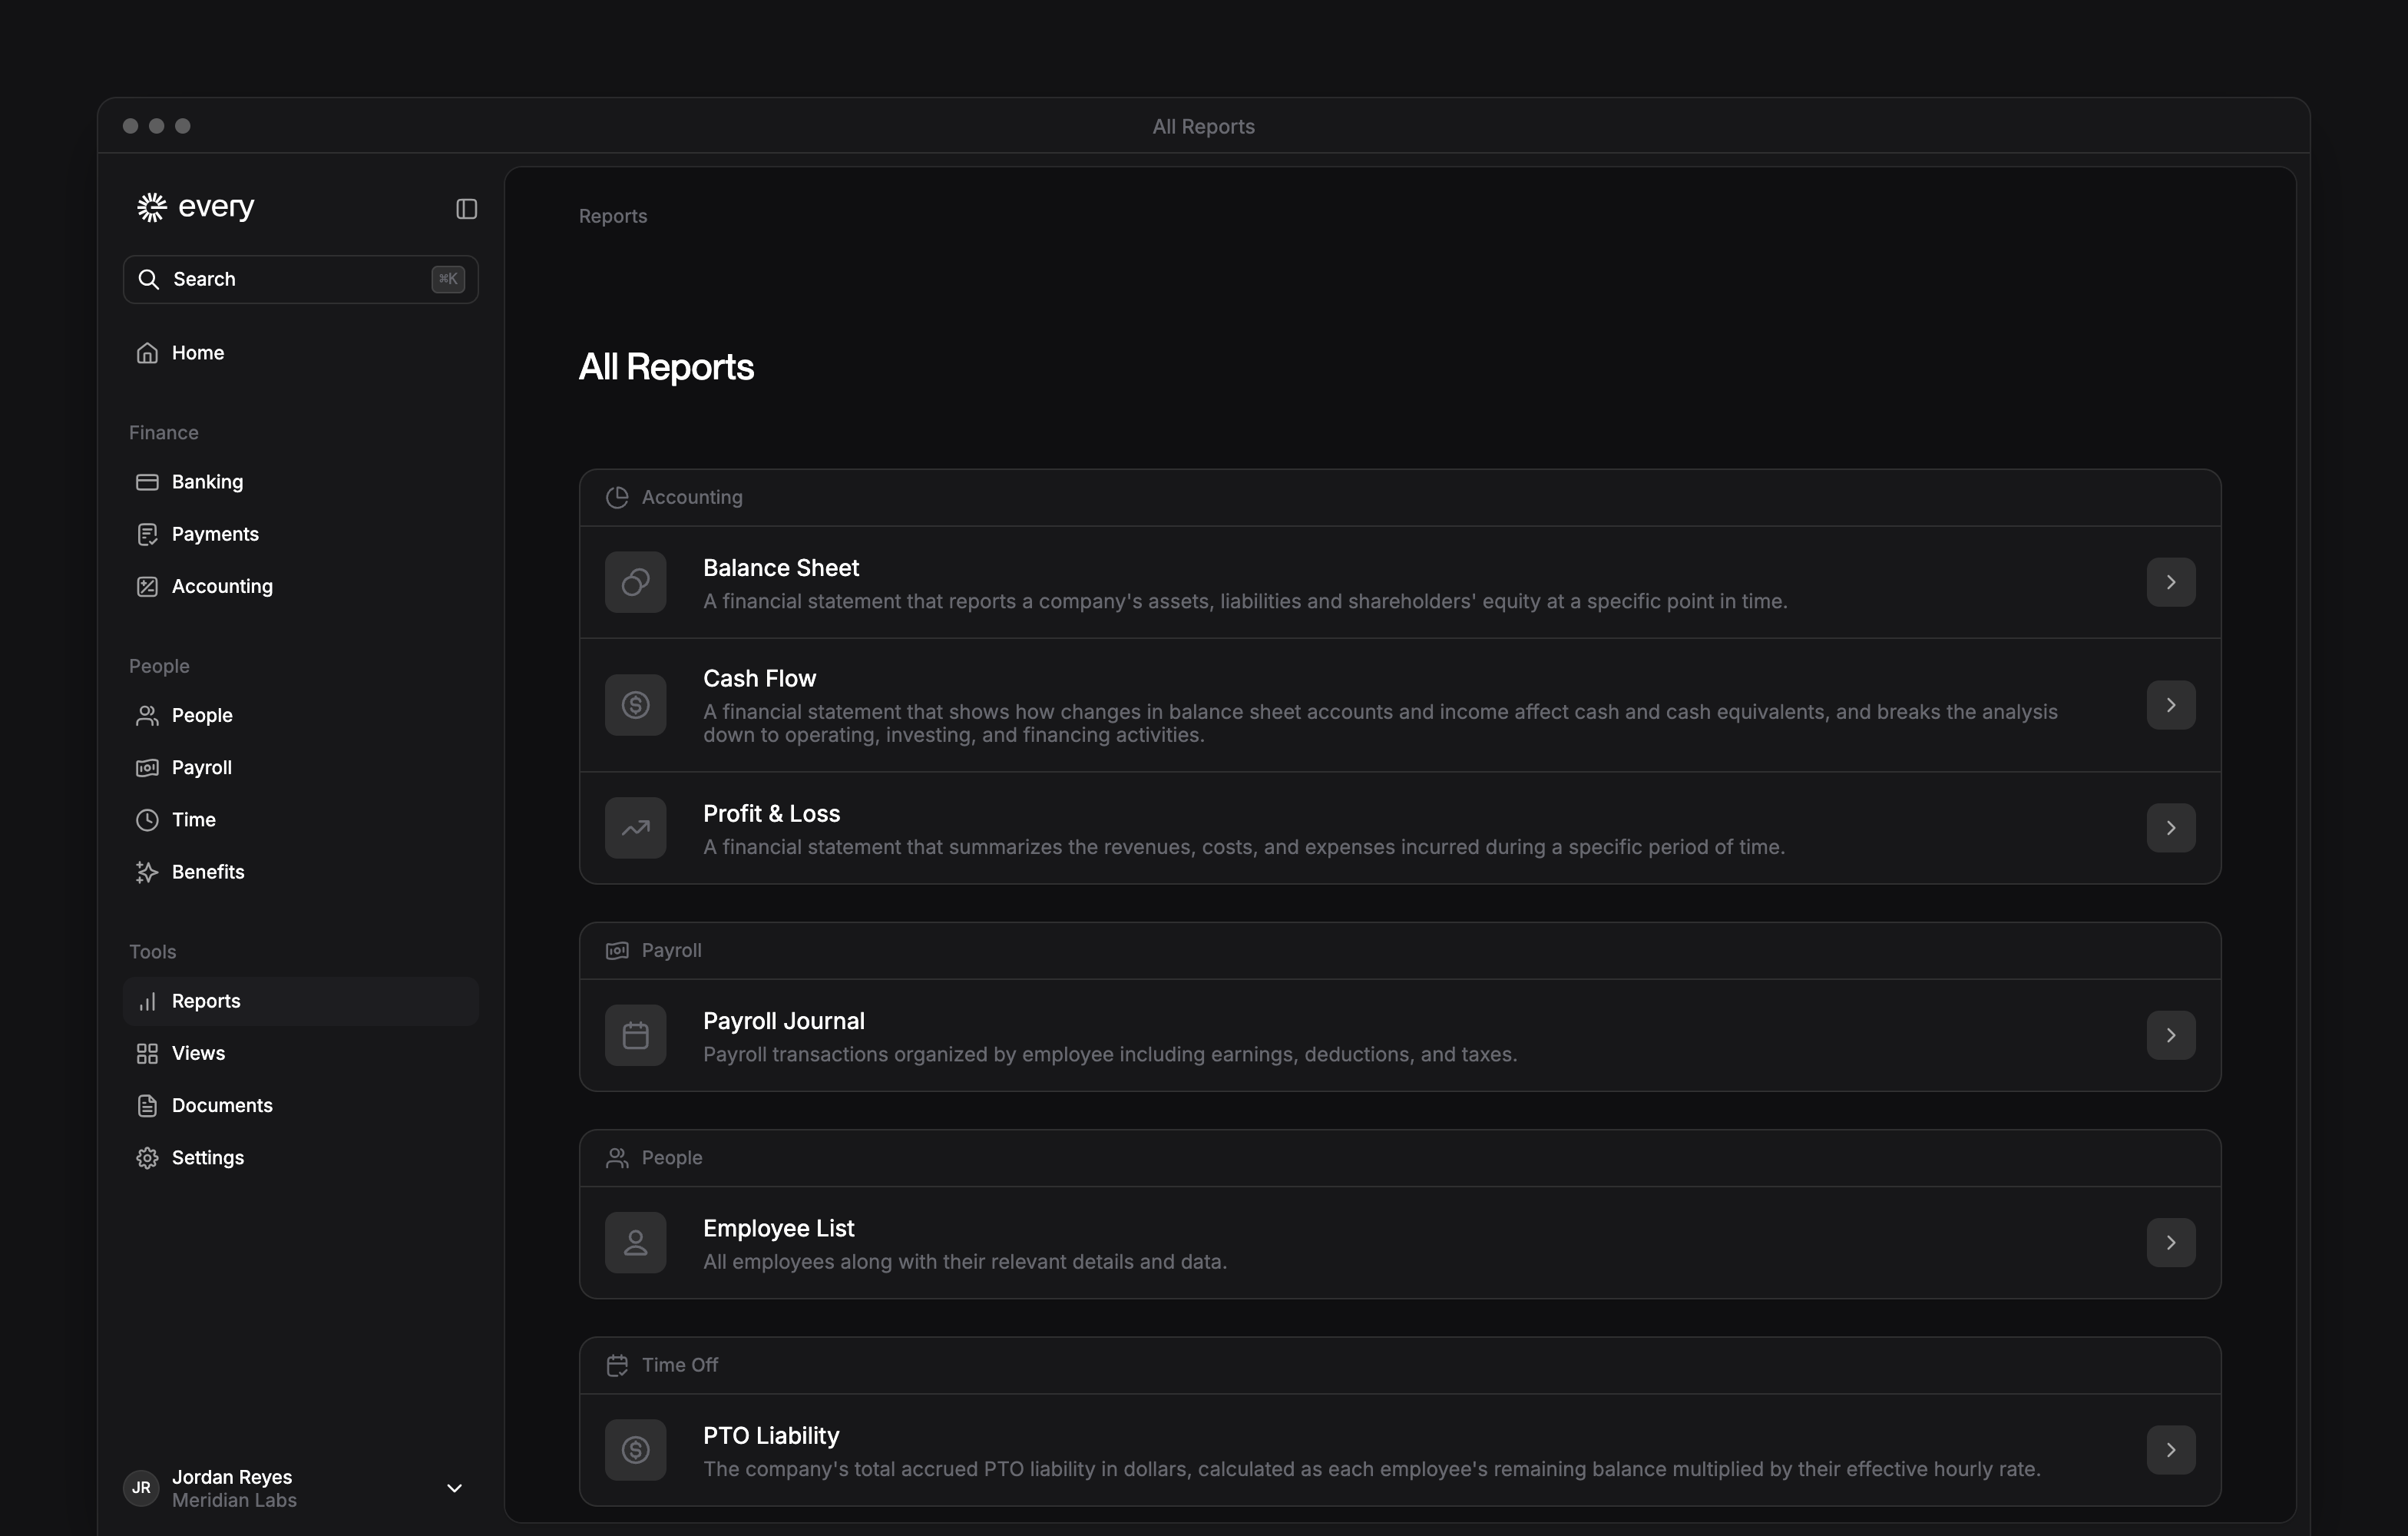Go to Home in sidebar
Image resolution: width=2408 pixels, height=1536 pixels.
(300, 353)
